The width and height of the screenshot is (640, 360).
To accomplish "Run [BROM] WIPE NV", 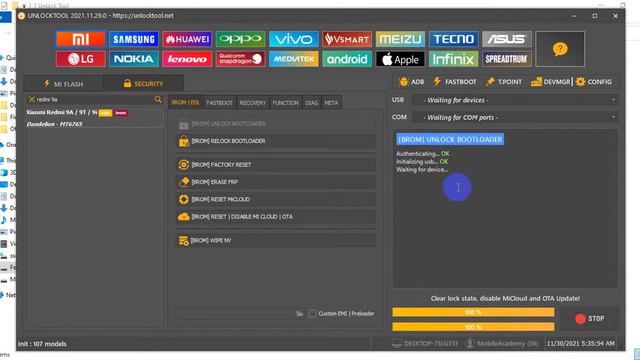I will click(x=276, y=240).
